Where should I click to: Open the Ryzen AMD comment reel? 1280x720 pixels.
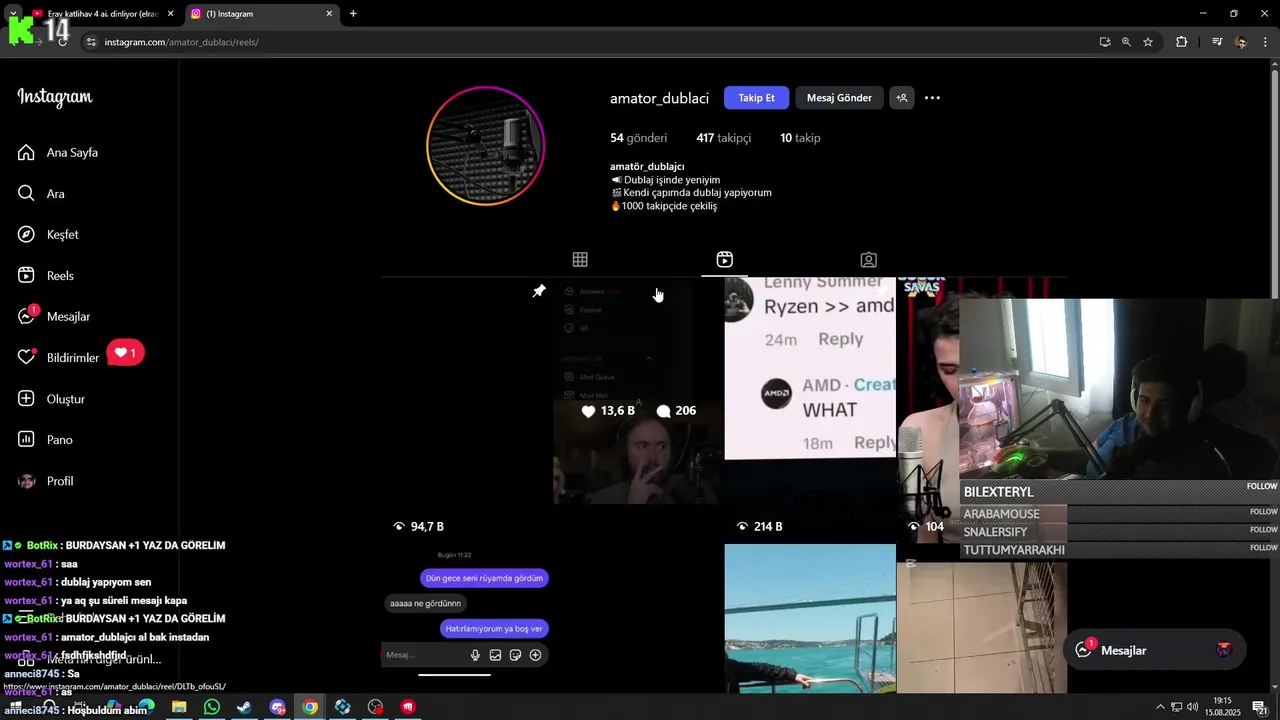[810, 410]
